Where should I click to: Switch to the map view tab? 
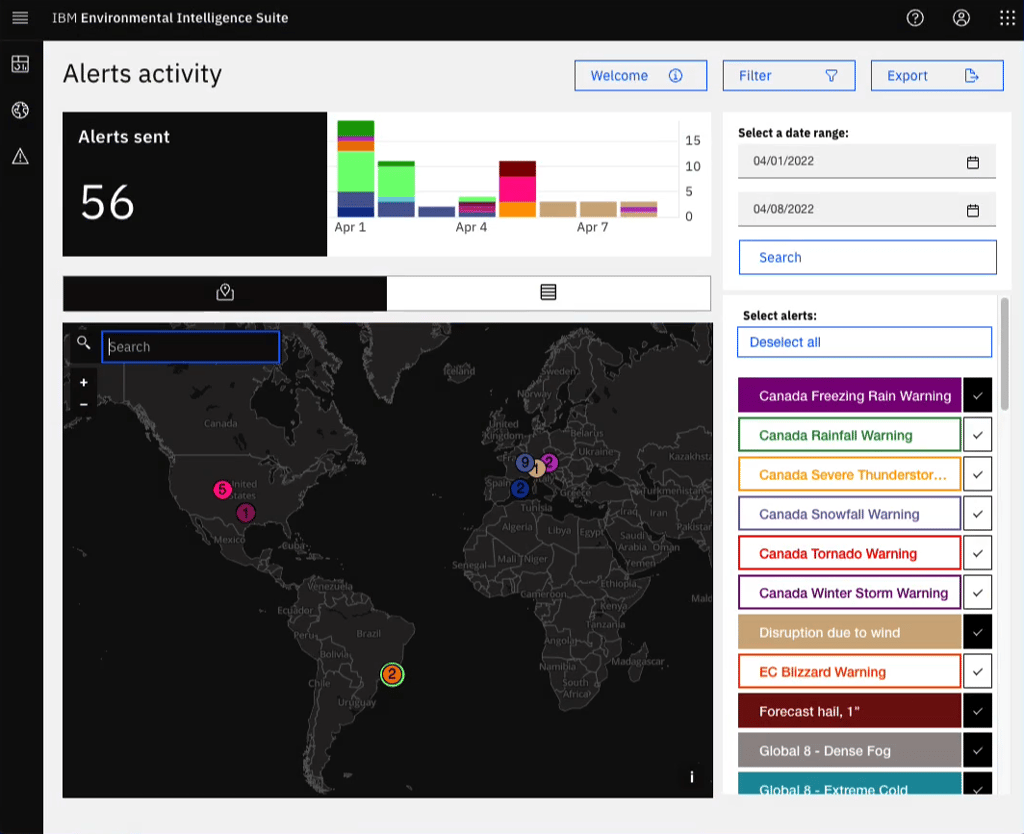click(x=225, y=293)
